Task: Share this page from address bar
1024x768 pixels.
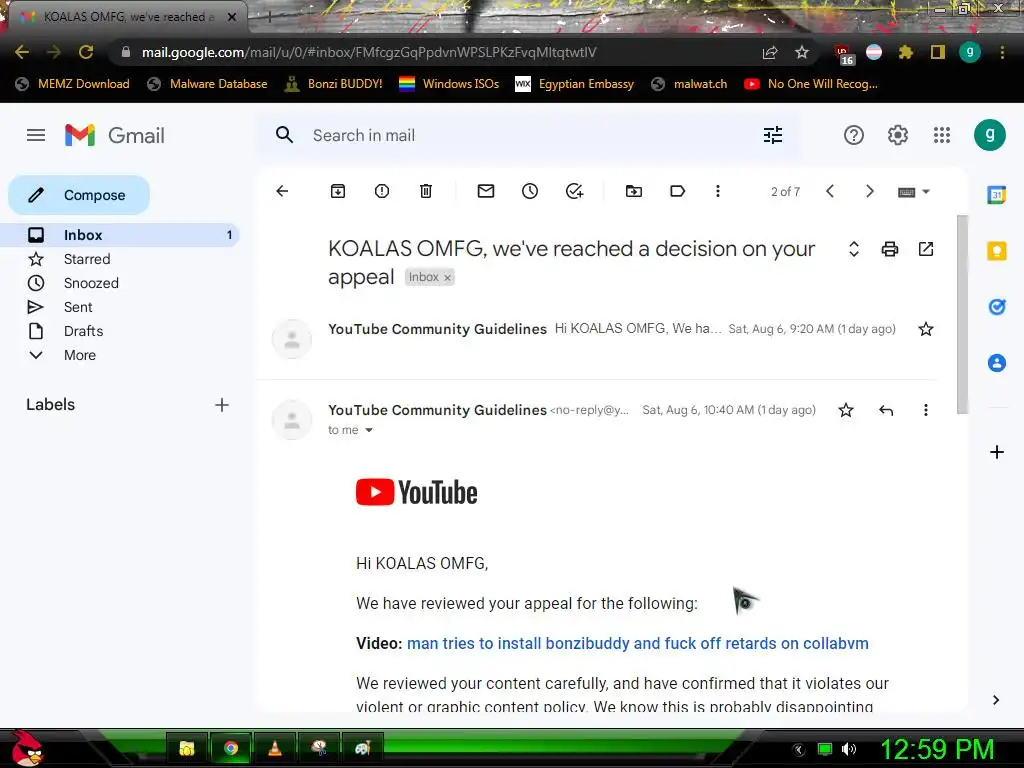Action: [x=770, y=52]
